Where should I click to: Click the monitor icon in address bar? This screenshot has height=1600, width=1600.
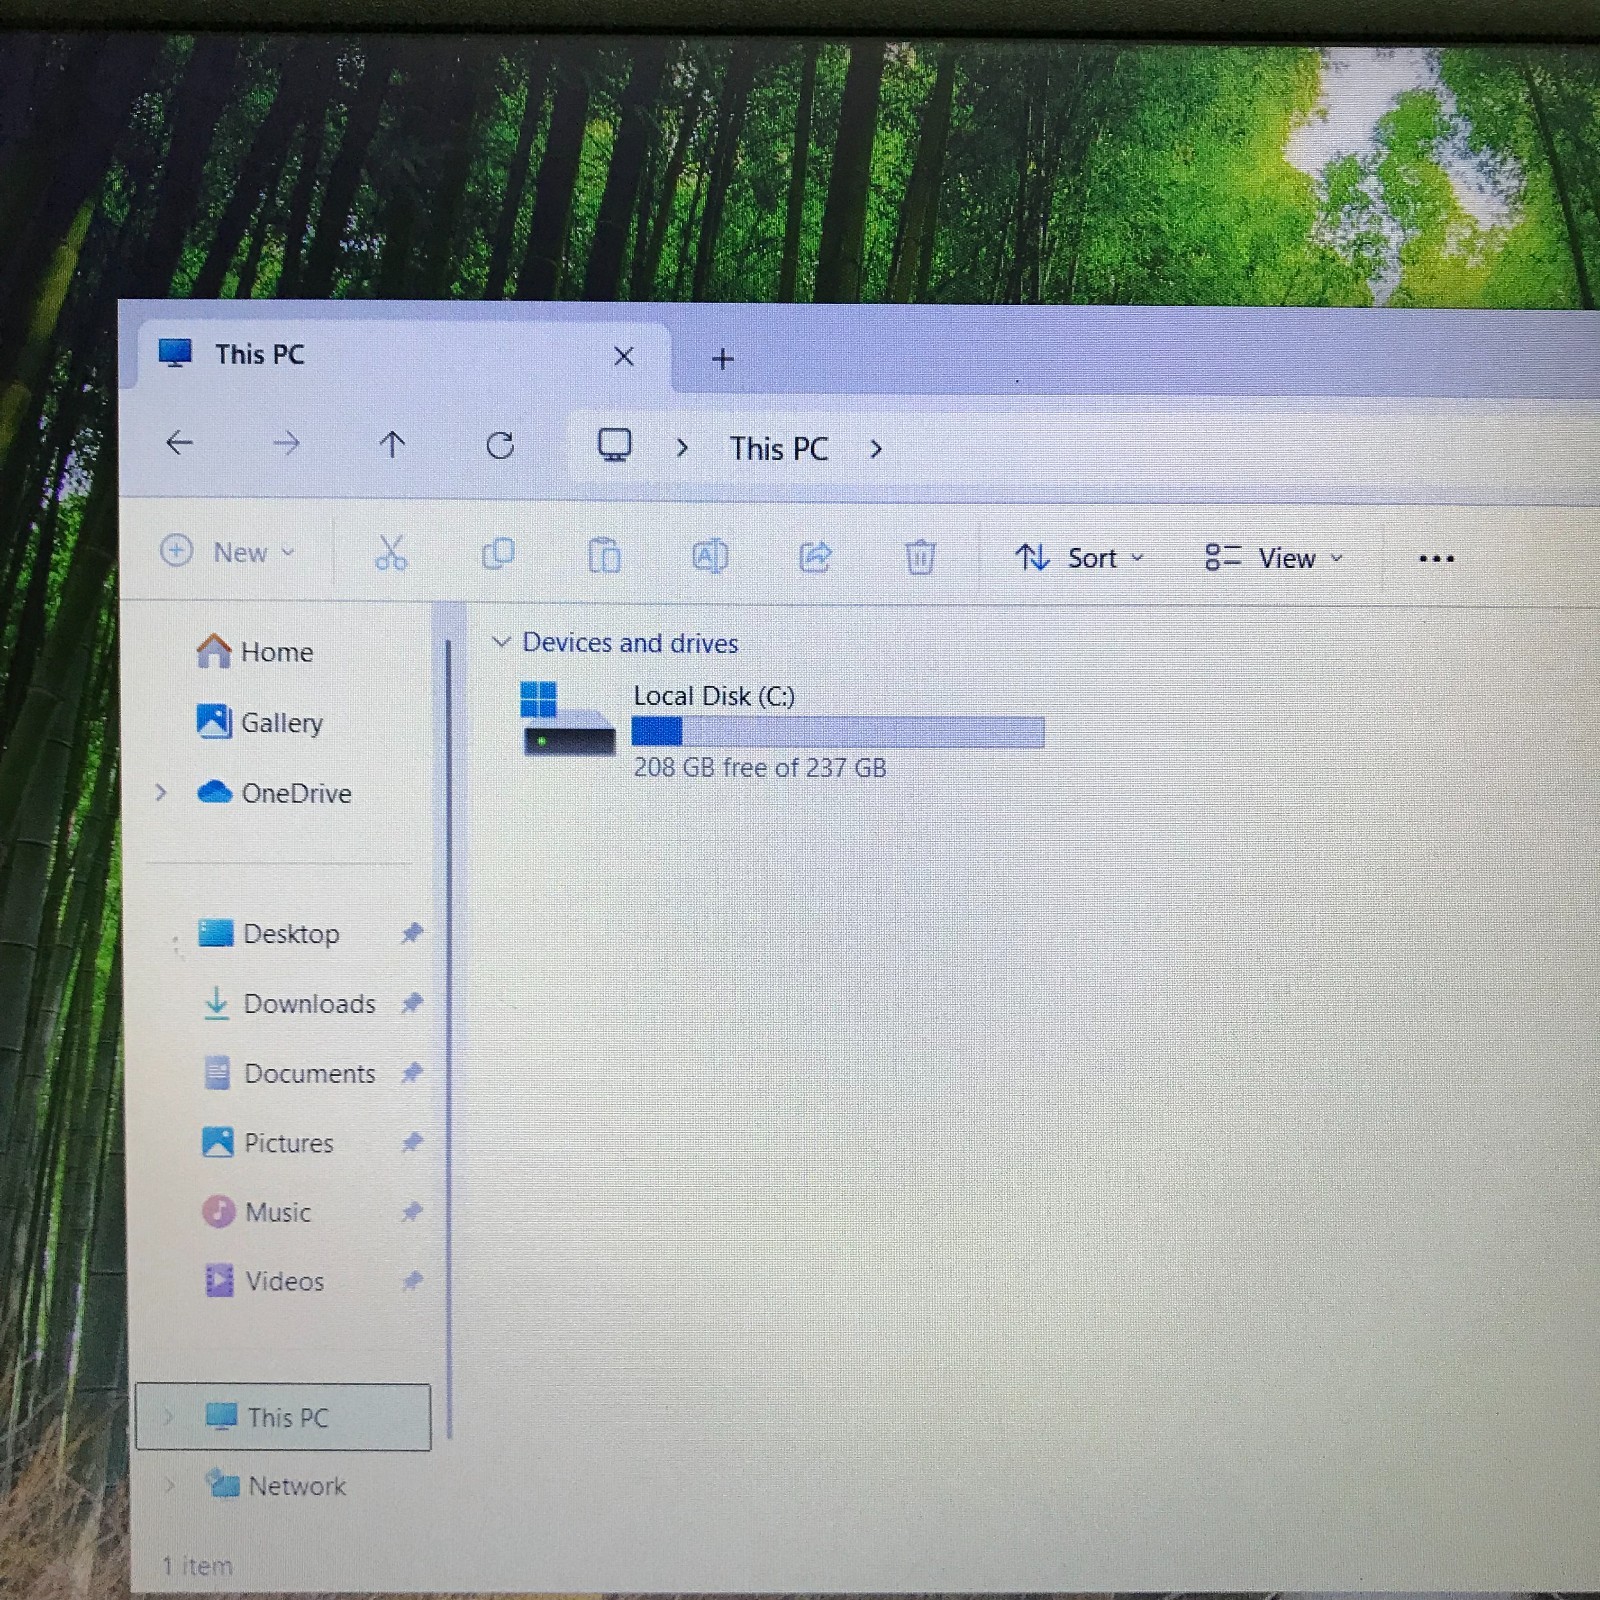[614, 445]
